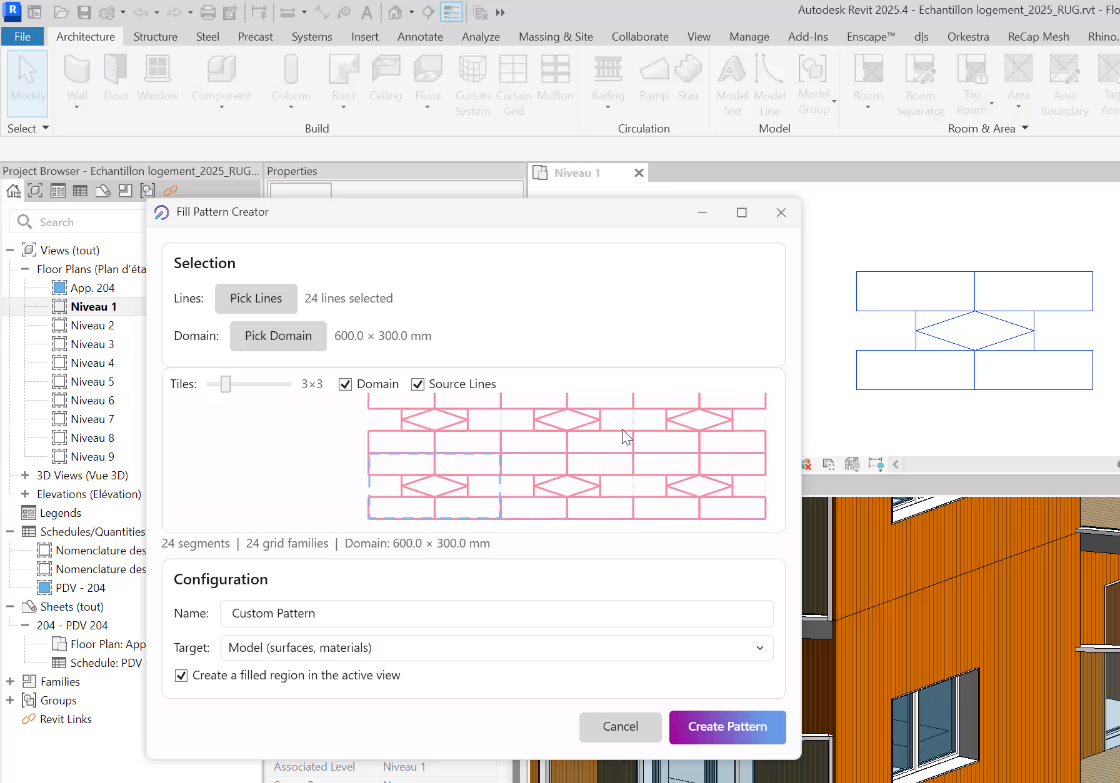The width and height of the screenshot is (1120, 783).
Task: Select the Door tool in ribbon
Action: (x=116, y=79)
